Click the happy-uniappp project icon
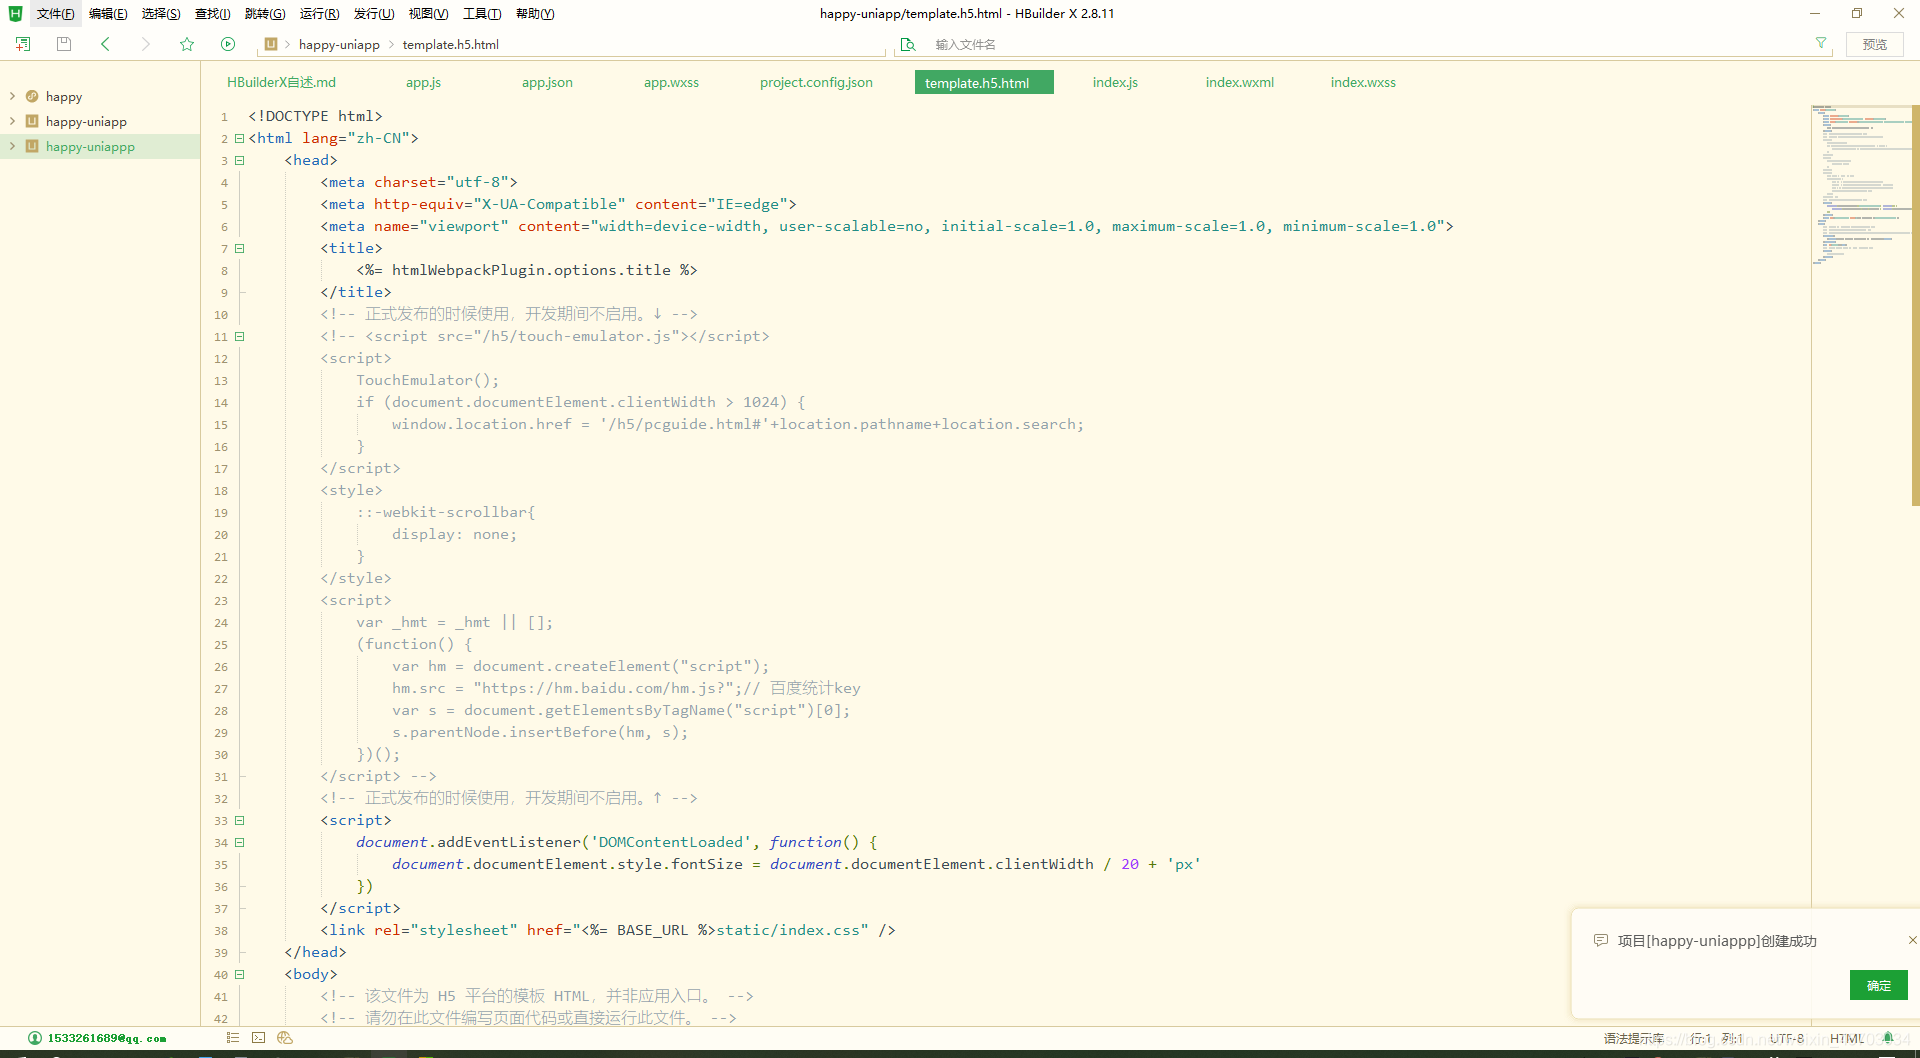The image size is (1920, 1058). (x=32, y=146)
